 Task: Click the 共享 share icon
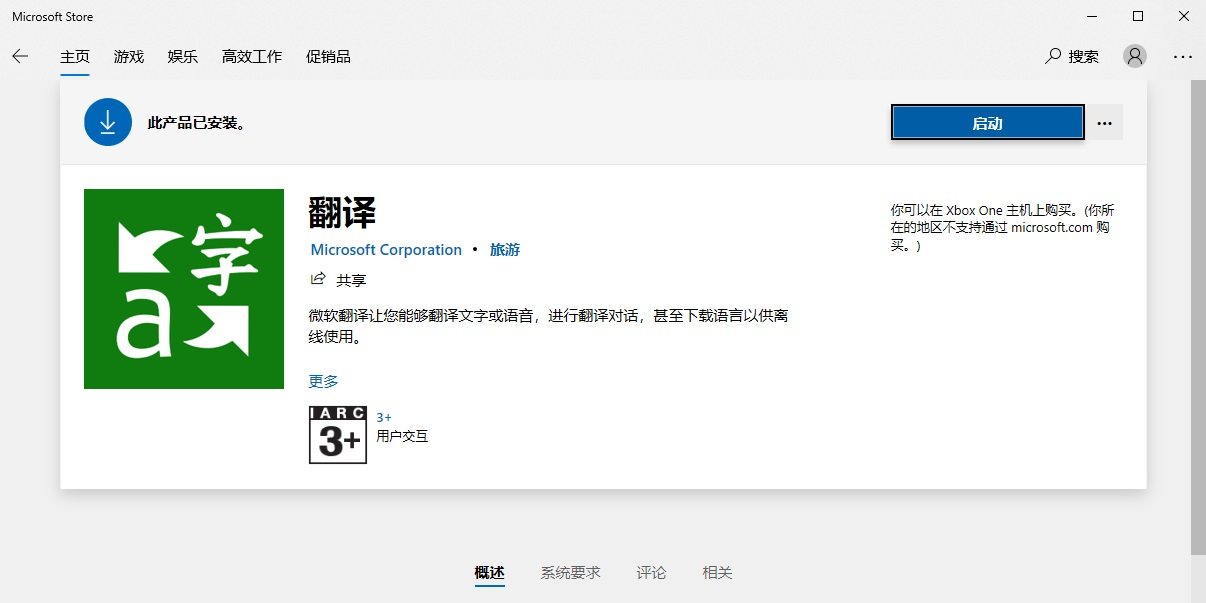(x=318, y=279)
